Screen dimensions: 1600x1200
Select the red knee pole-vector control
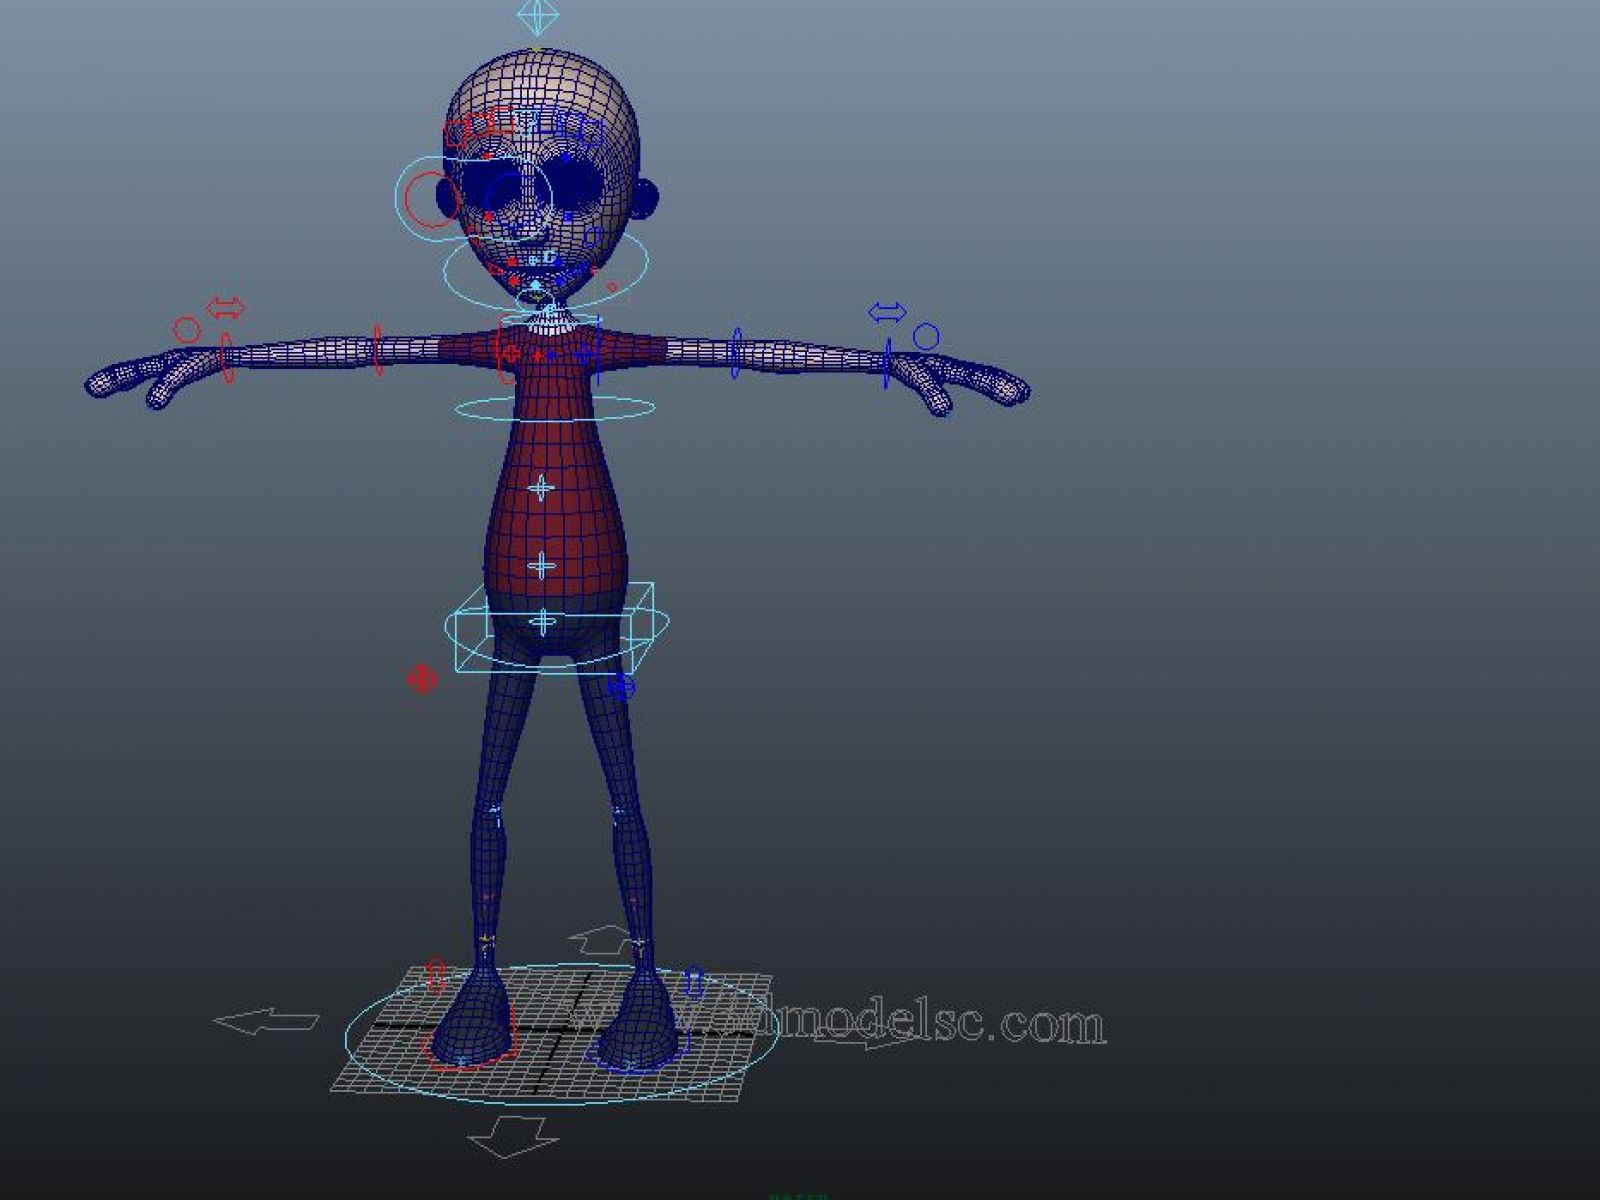(x=423, y=680)
